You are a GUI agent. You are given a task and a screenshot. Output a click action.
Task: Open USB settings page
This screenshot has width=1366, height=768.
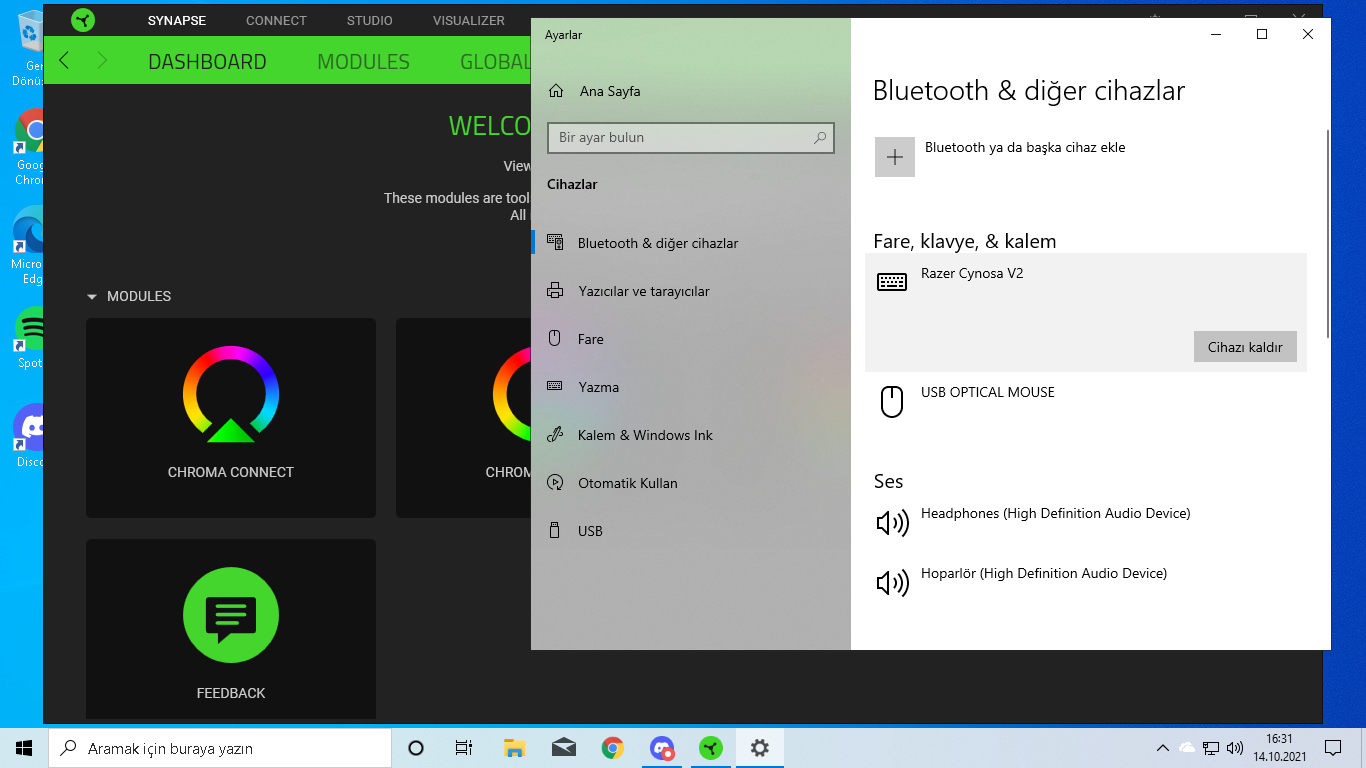point(691,531)
